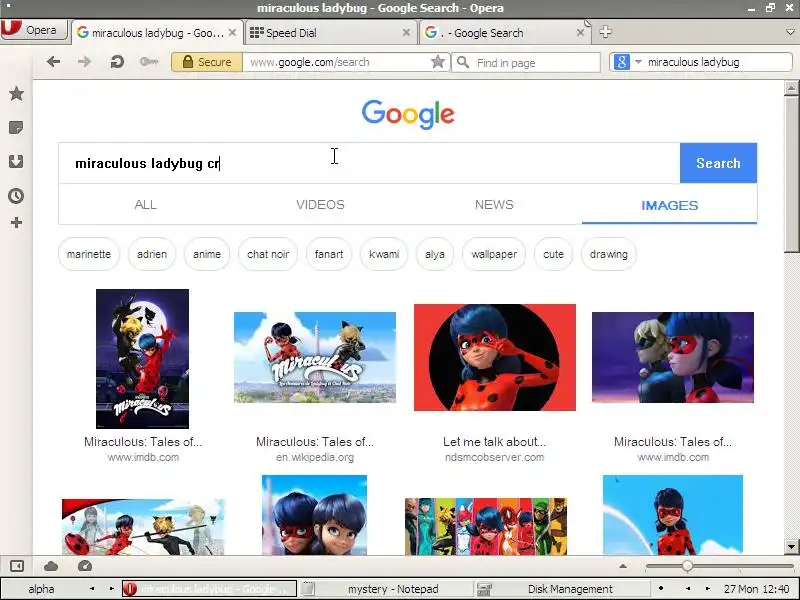
Task: Click the 'en.wikipedia.org' source link
Action: point(315,457)
